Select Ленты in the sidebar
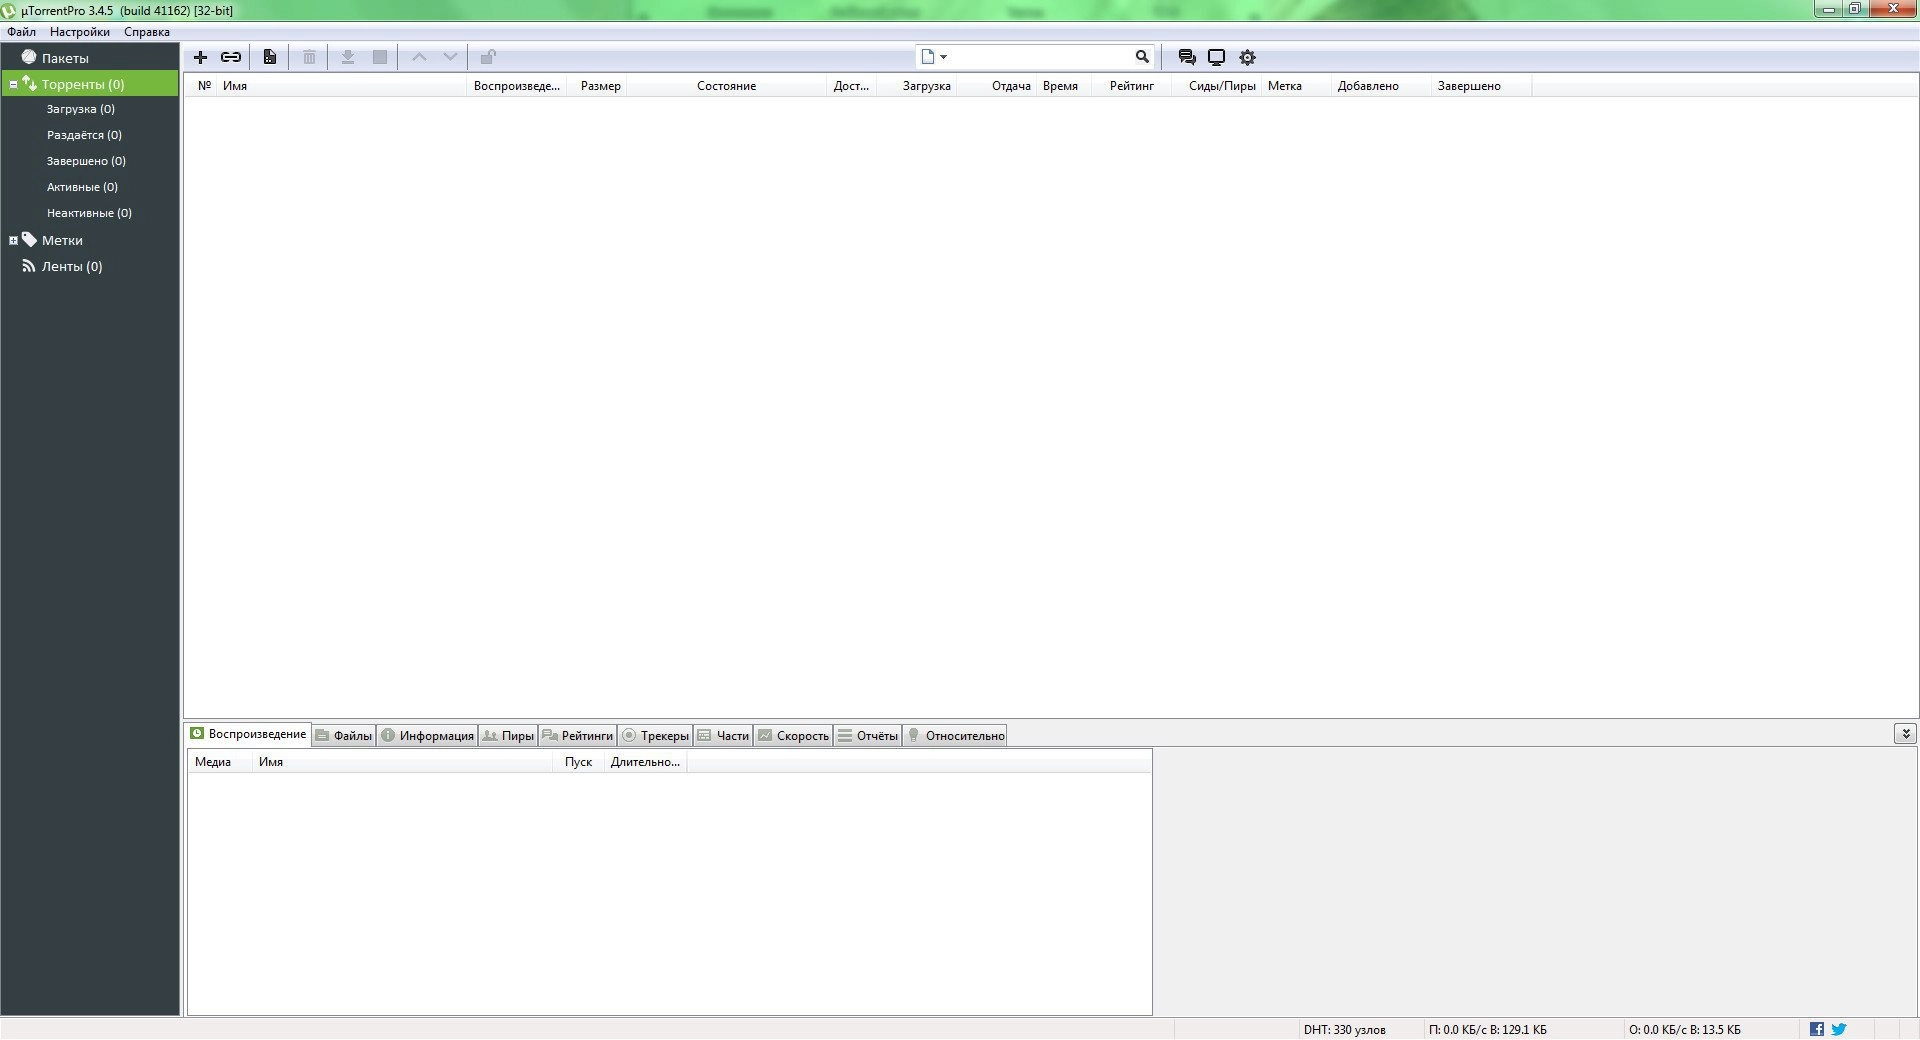This screenshot has height=1040, width=1920. (x=70, y=266)
